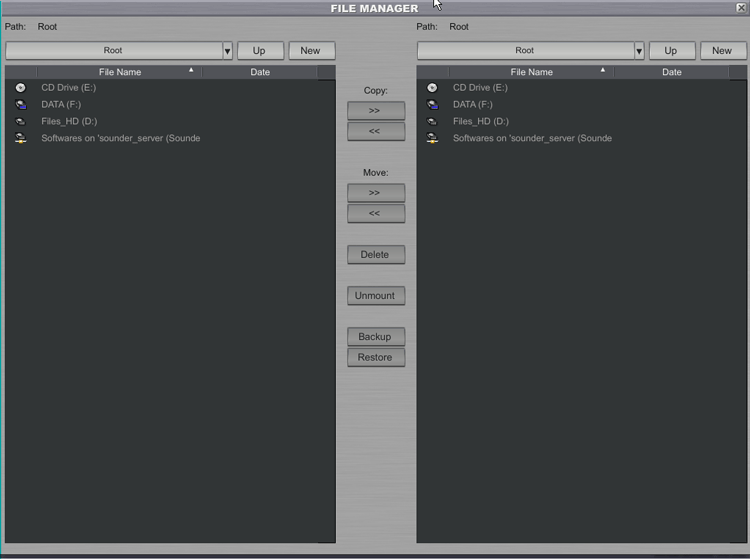Open the left Root path dropdown arrow
The width and height of the screenshot is (750, 559).
[x=228, y=51]
